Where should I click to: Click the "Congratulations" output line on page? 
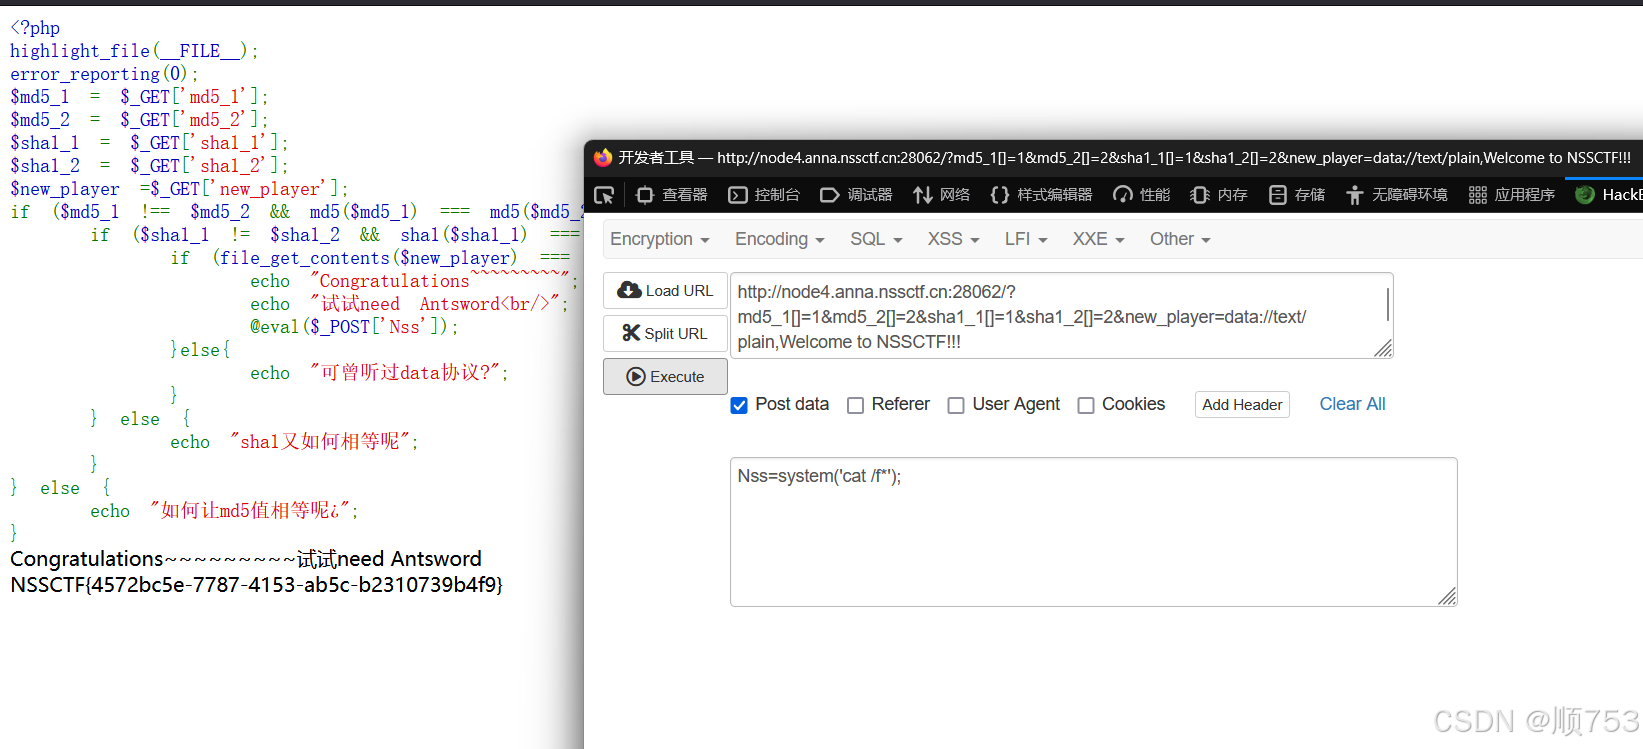click(x=246, y=558)
